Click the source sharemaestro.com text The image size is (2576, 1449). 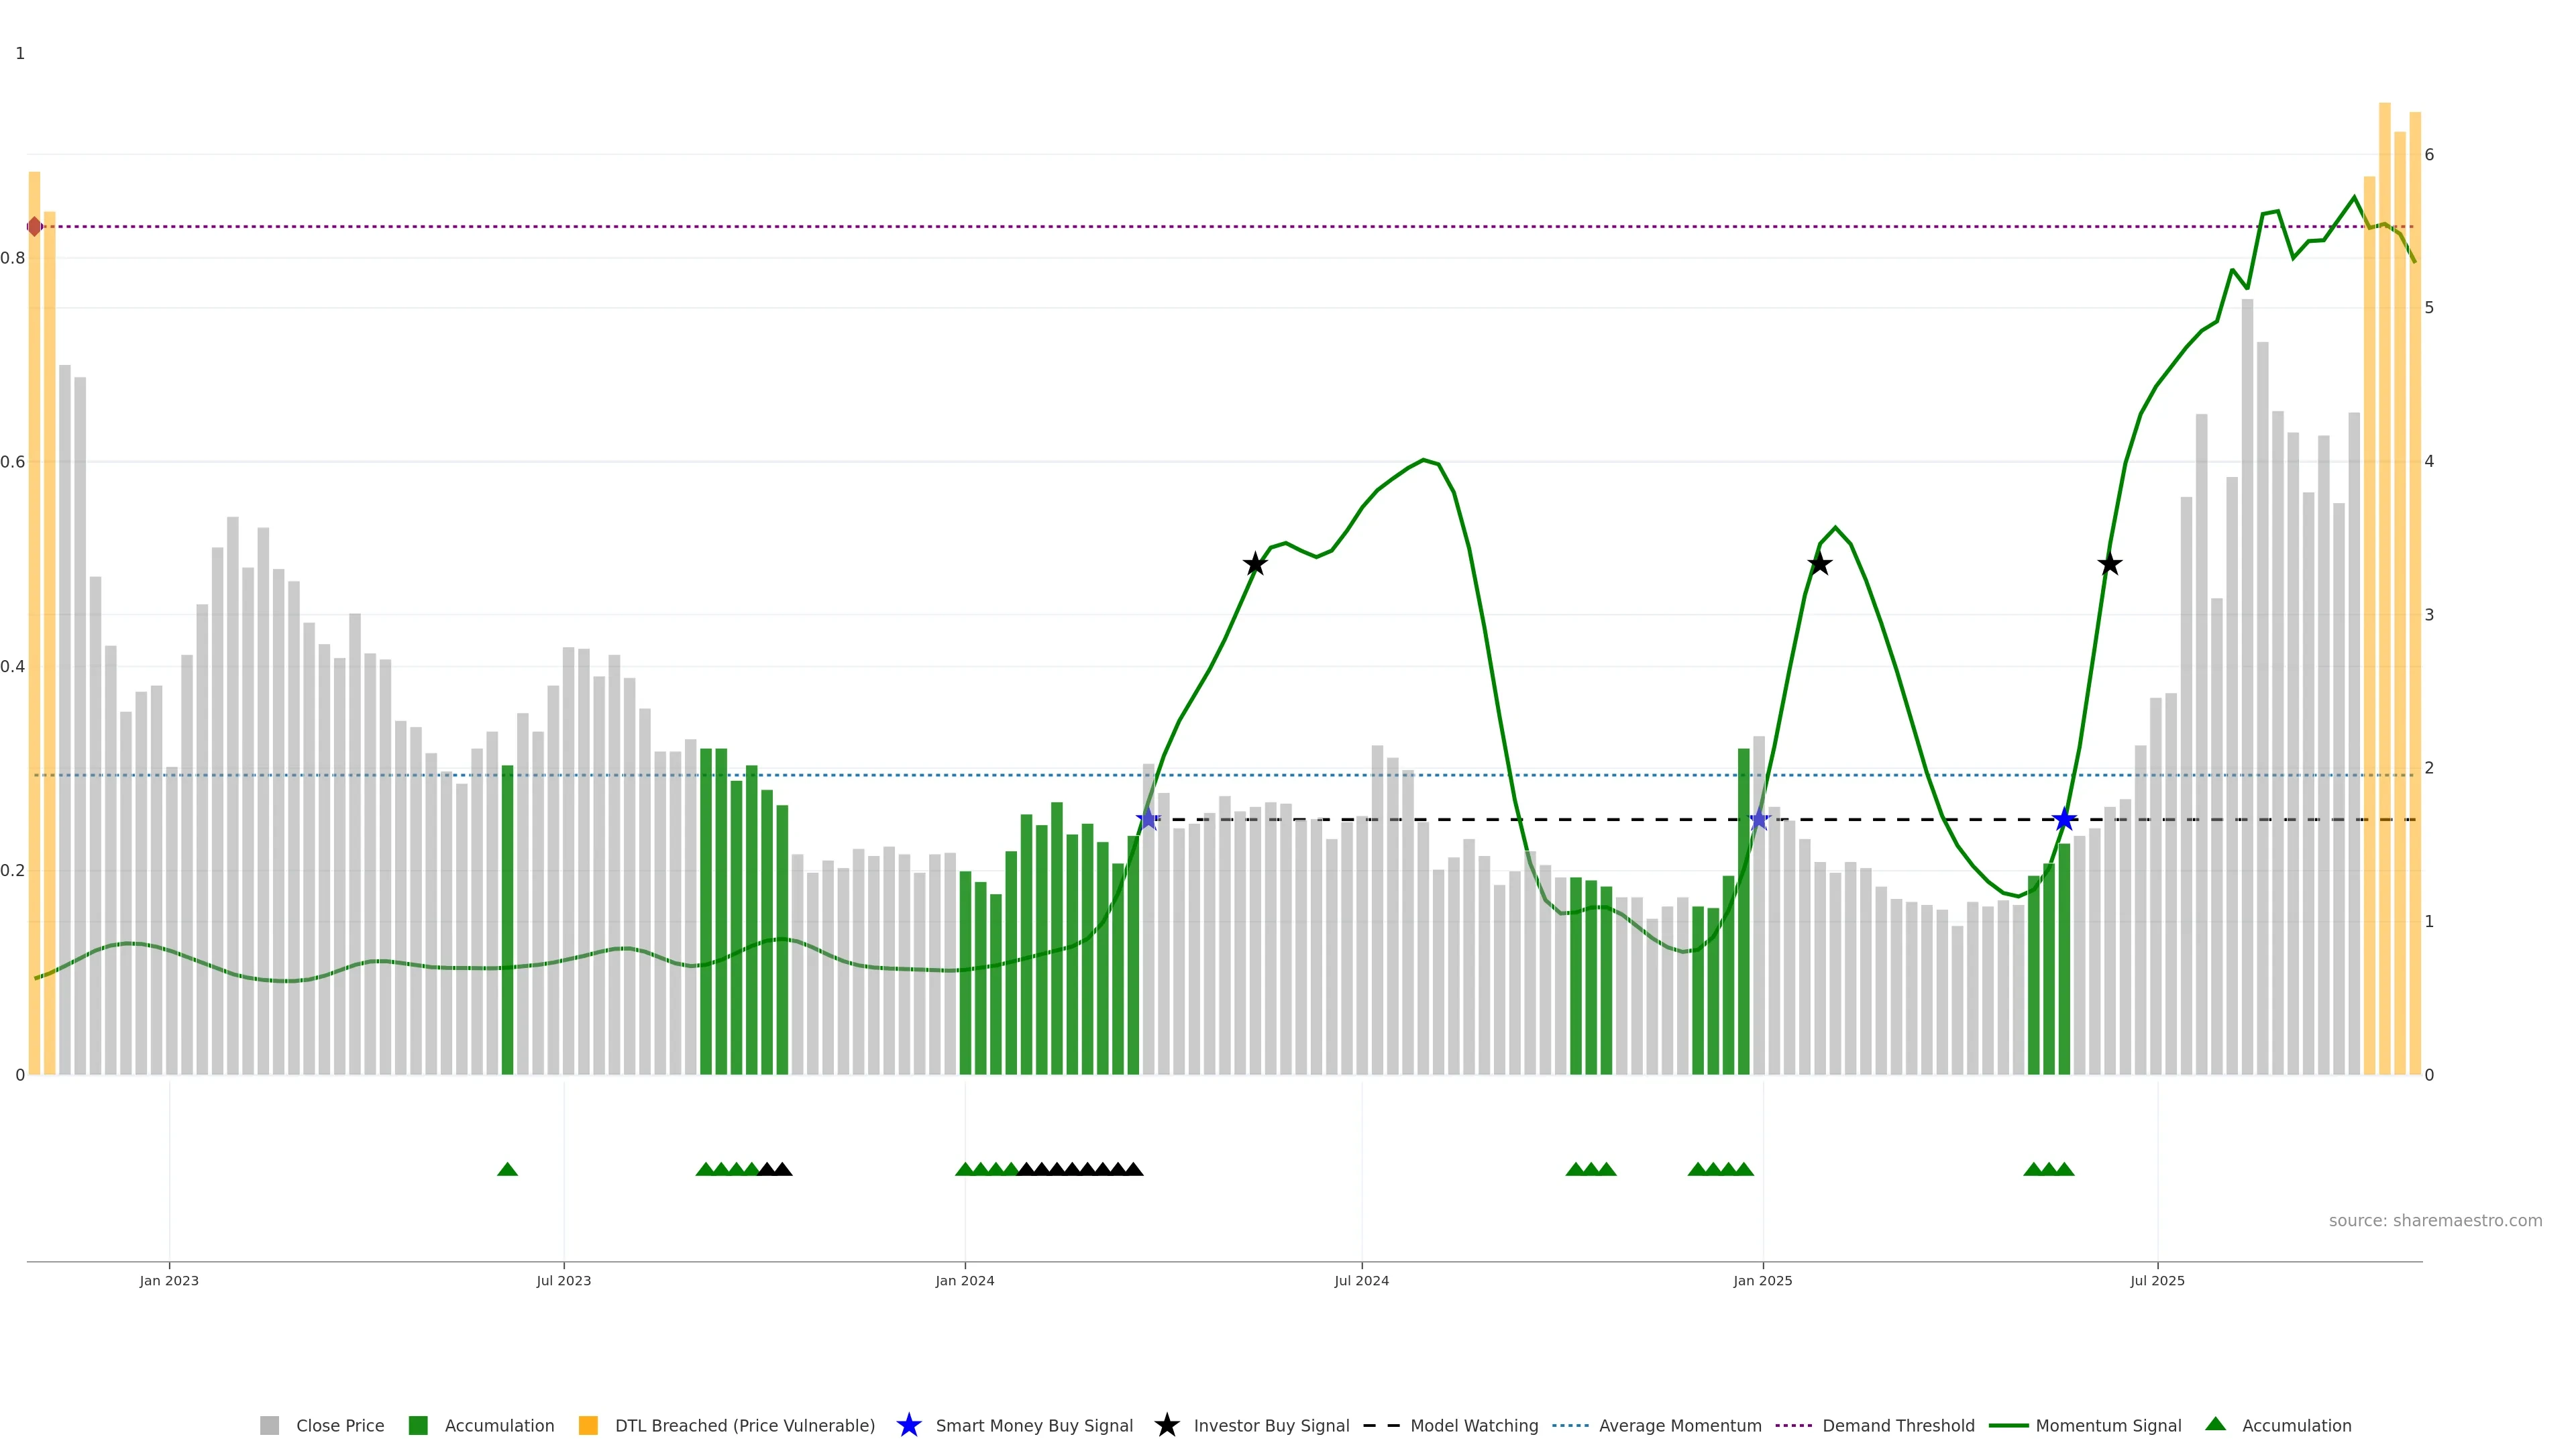pyautogui.click(x=2435, y=1221)
